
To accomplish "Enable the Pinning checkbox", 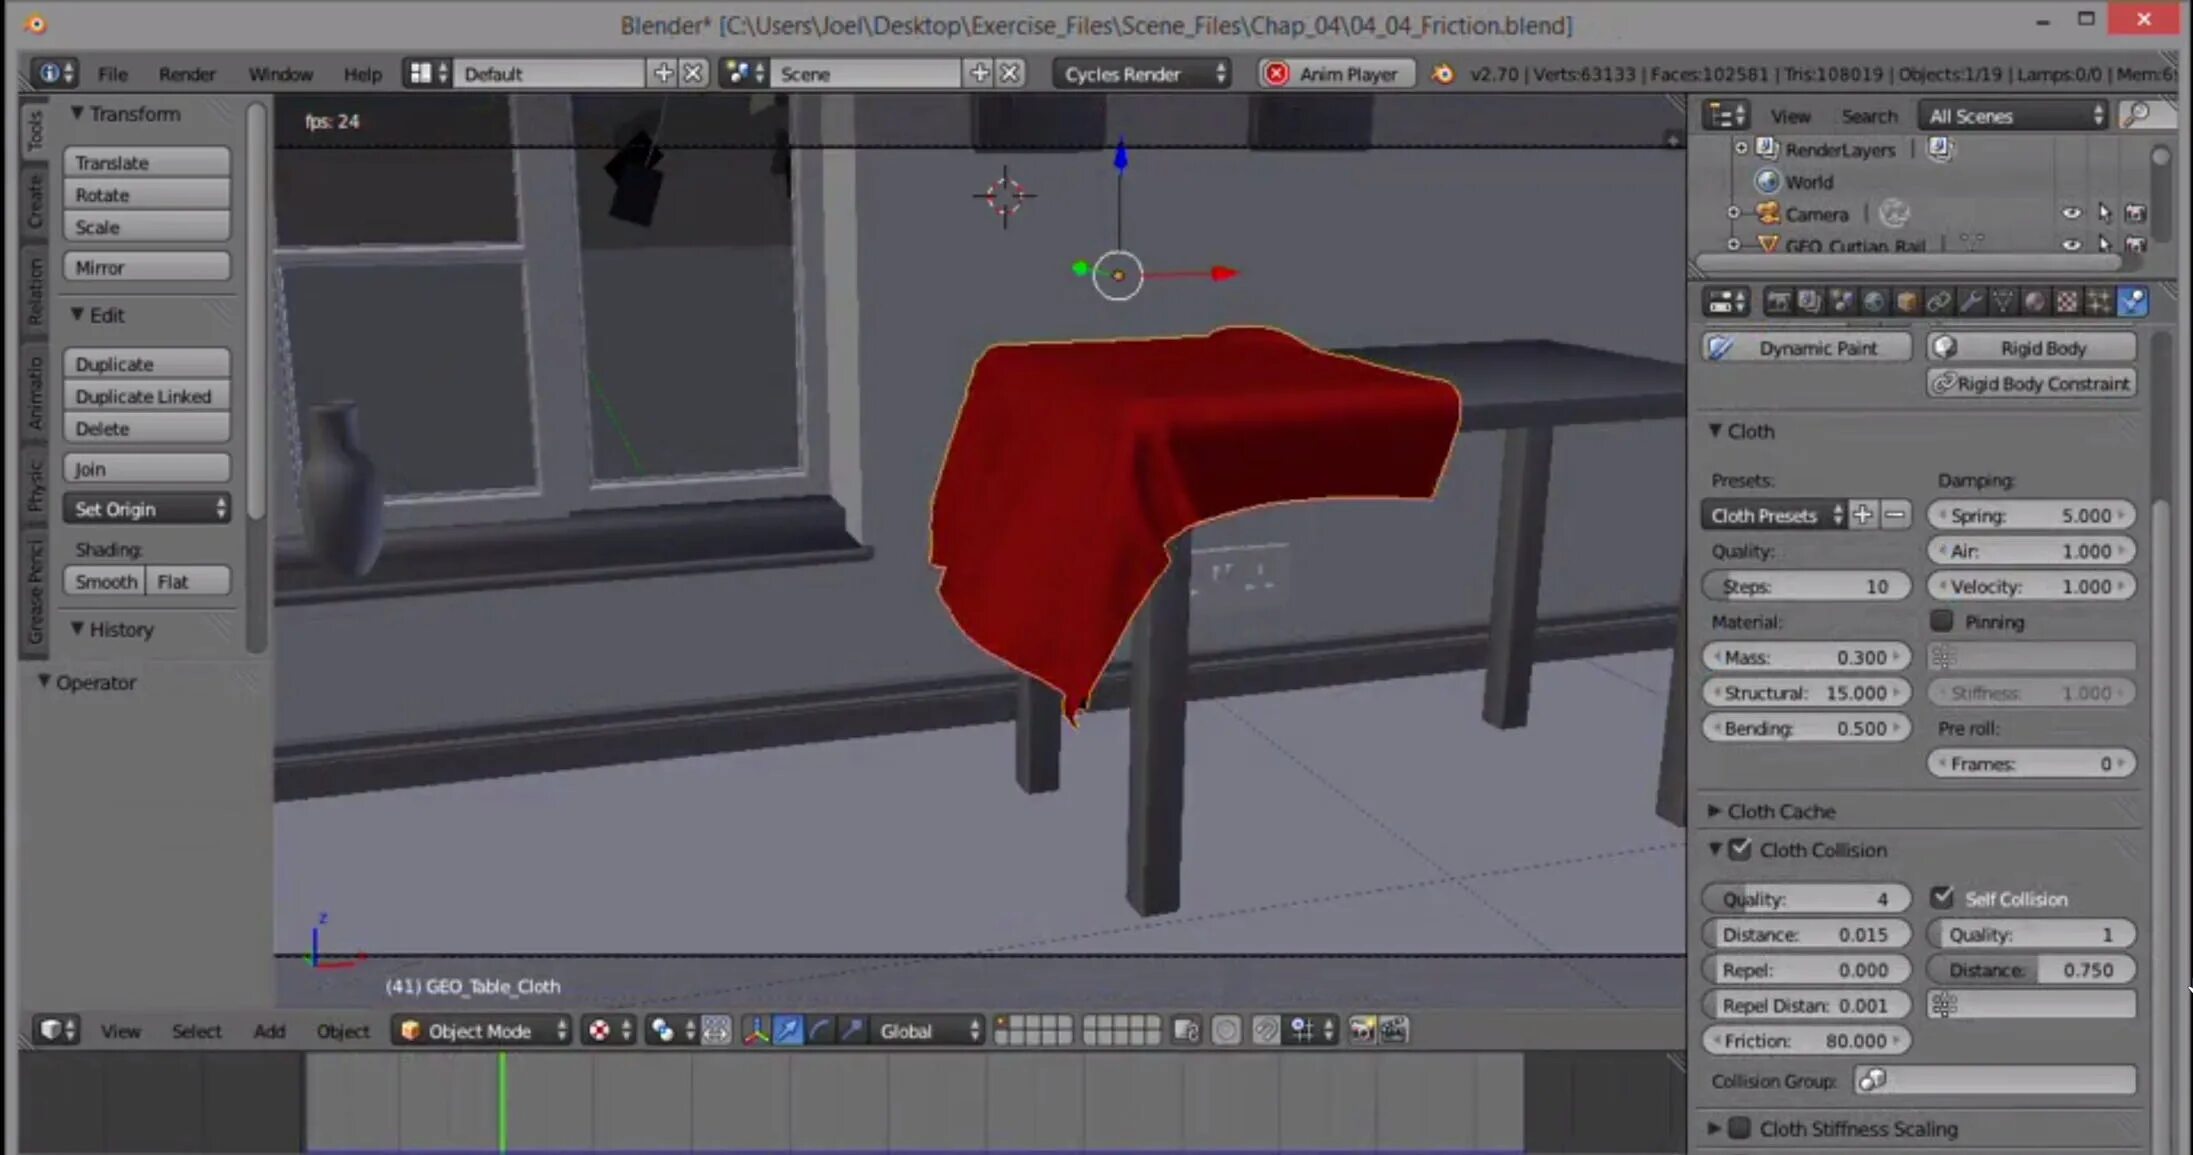I will click(x=1942, y=621).
